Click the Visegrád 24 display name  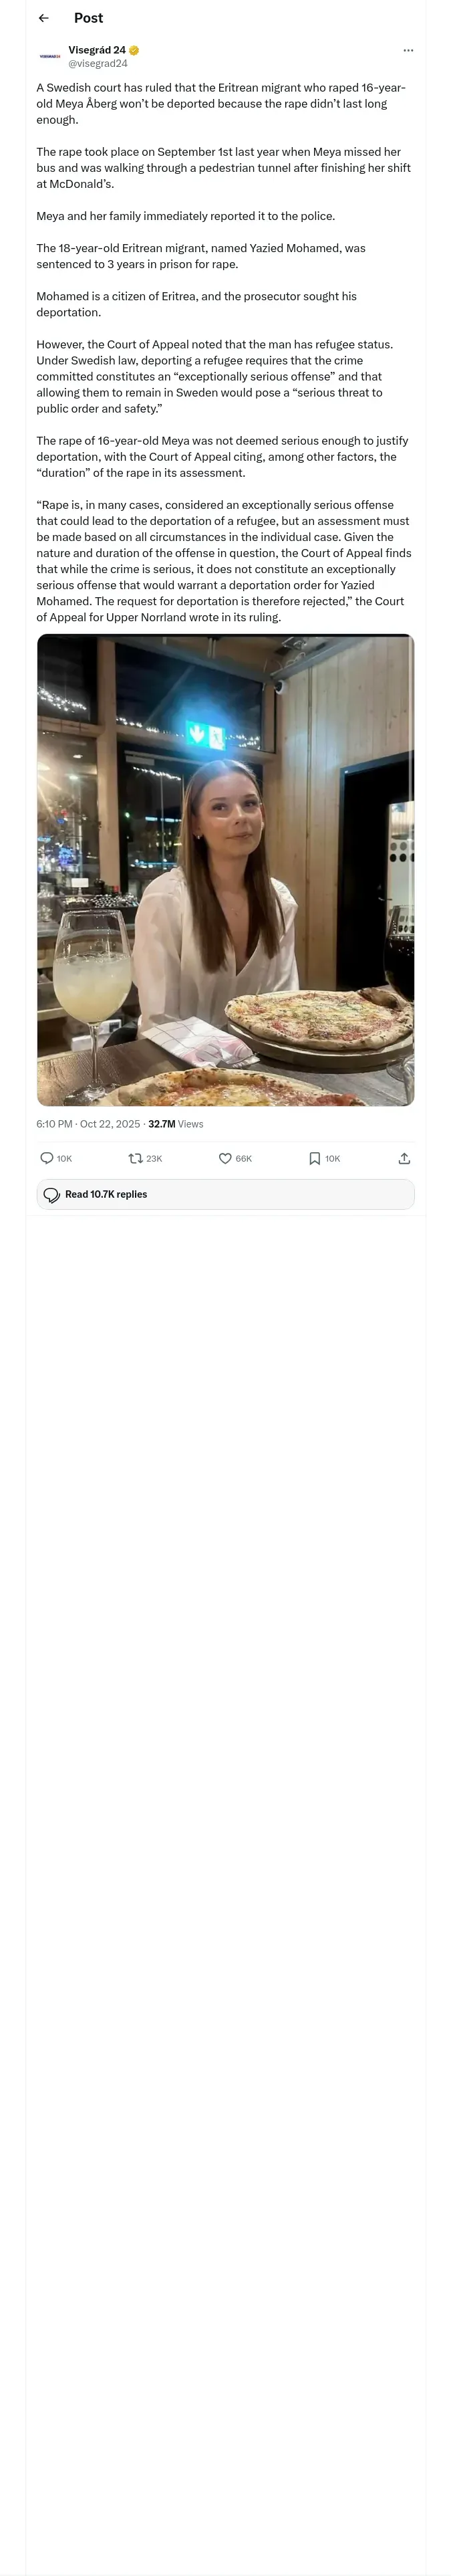click(x=97, y=50)
